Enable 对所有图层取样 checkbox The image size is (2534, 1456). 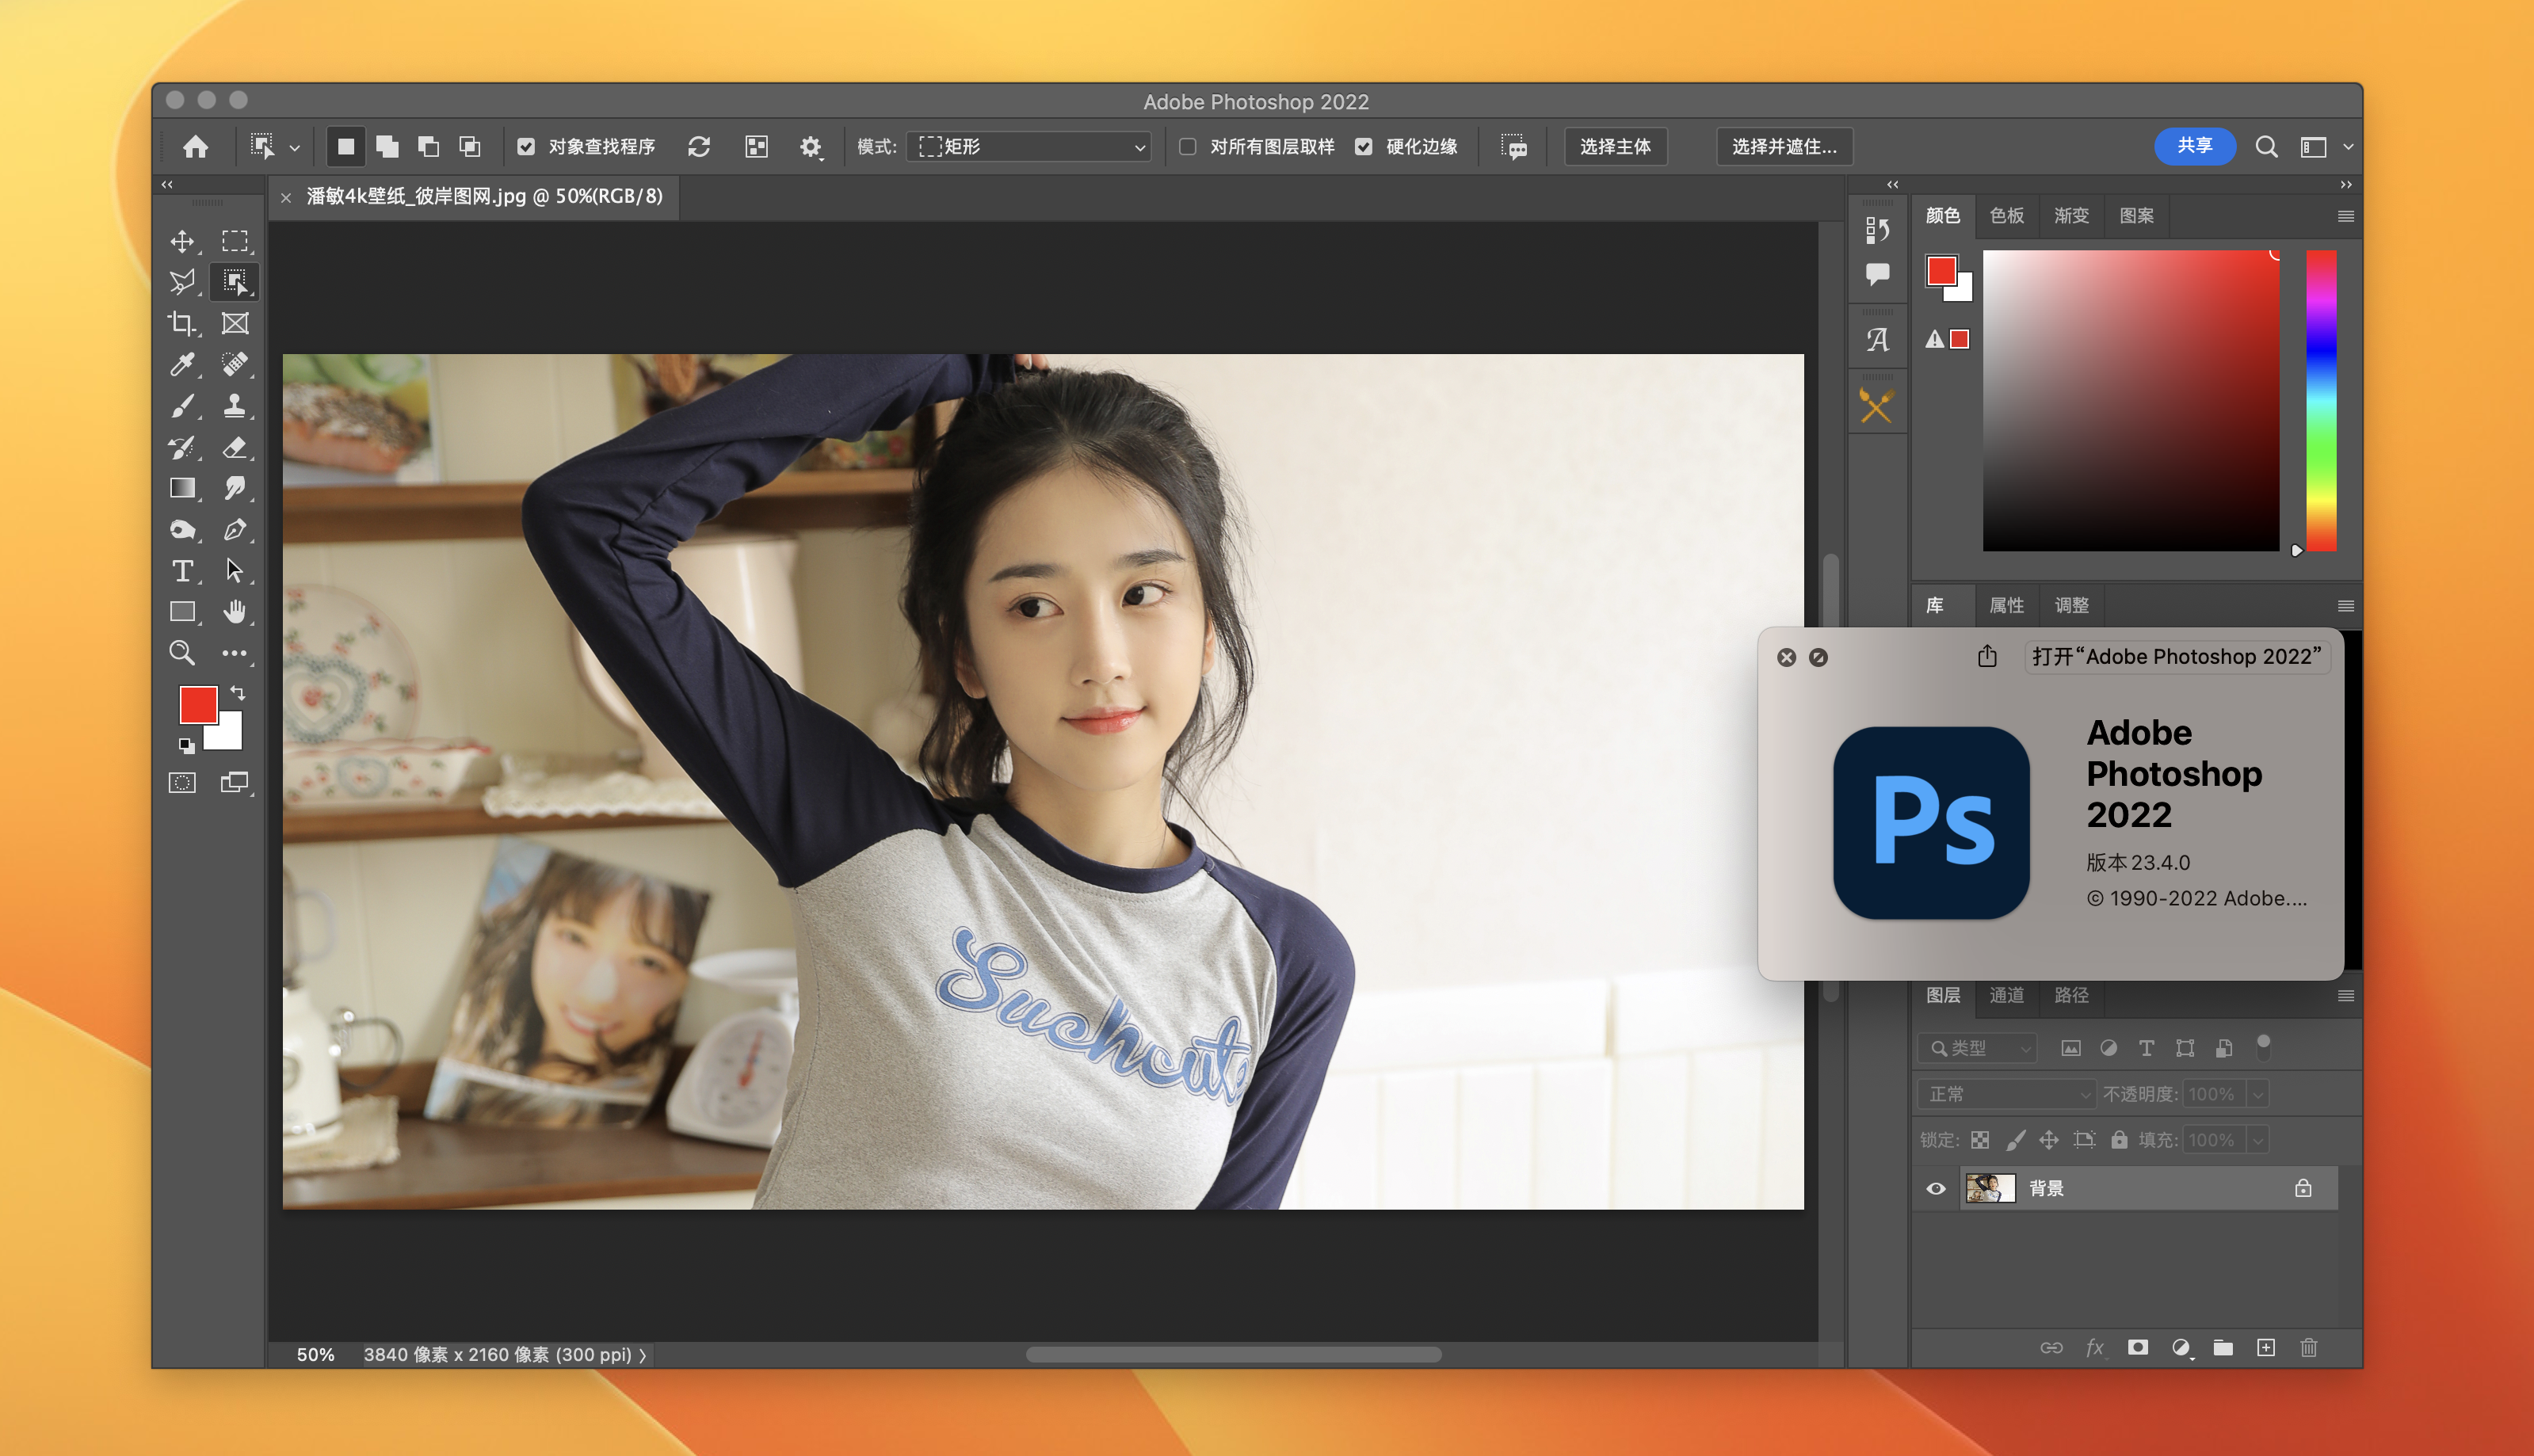(x=1187, y=147)
